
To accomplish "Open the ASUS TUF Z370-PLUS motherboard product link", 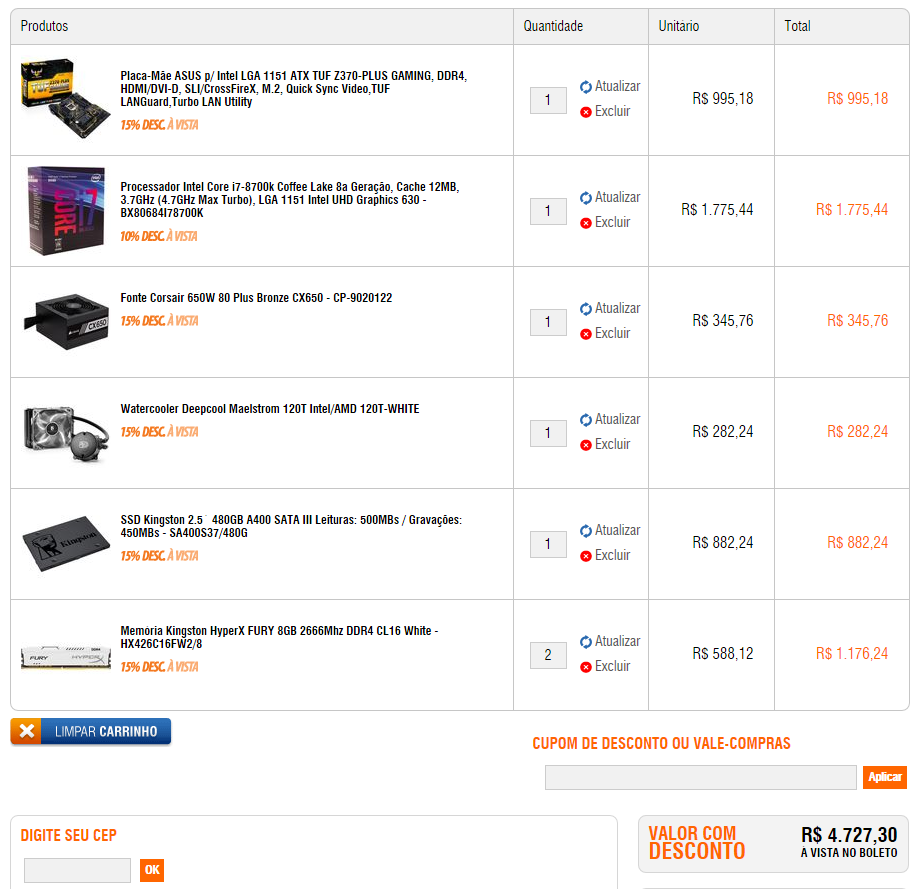I will tap(293, 89).
